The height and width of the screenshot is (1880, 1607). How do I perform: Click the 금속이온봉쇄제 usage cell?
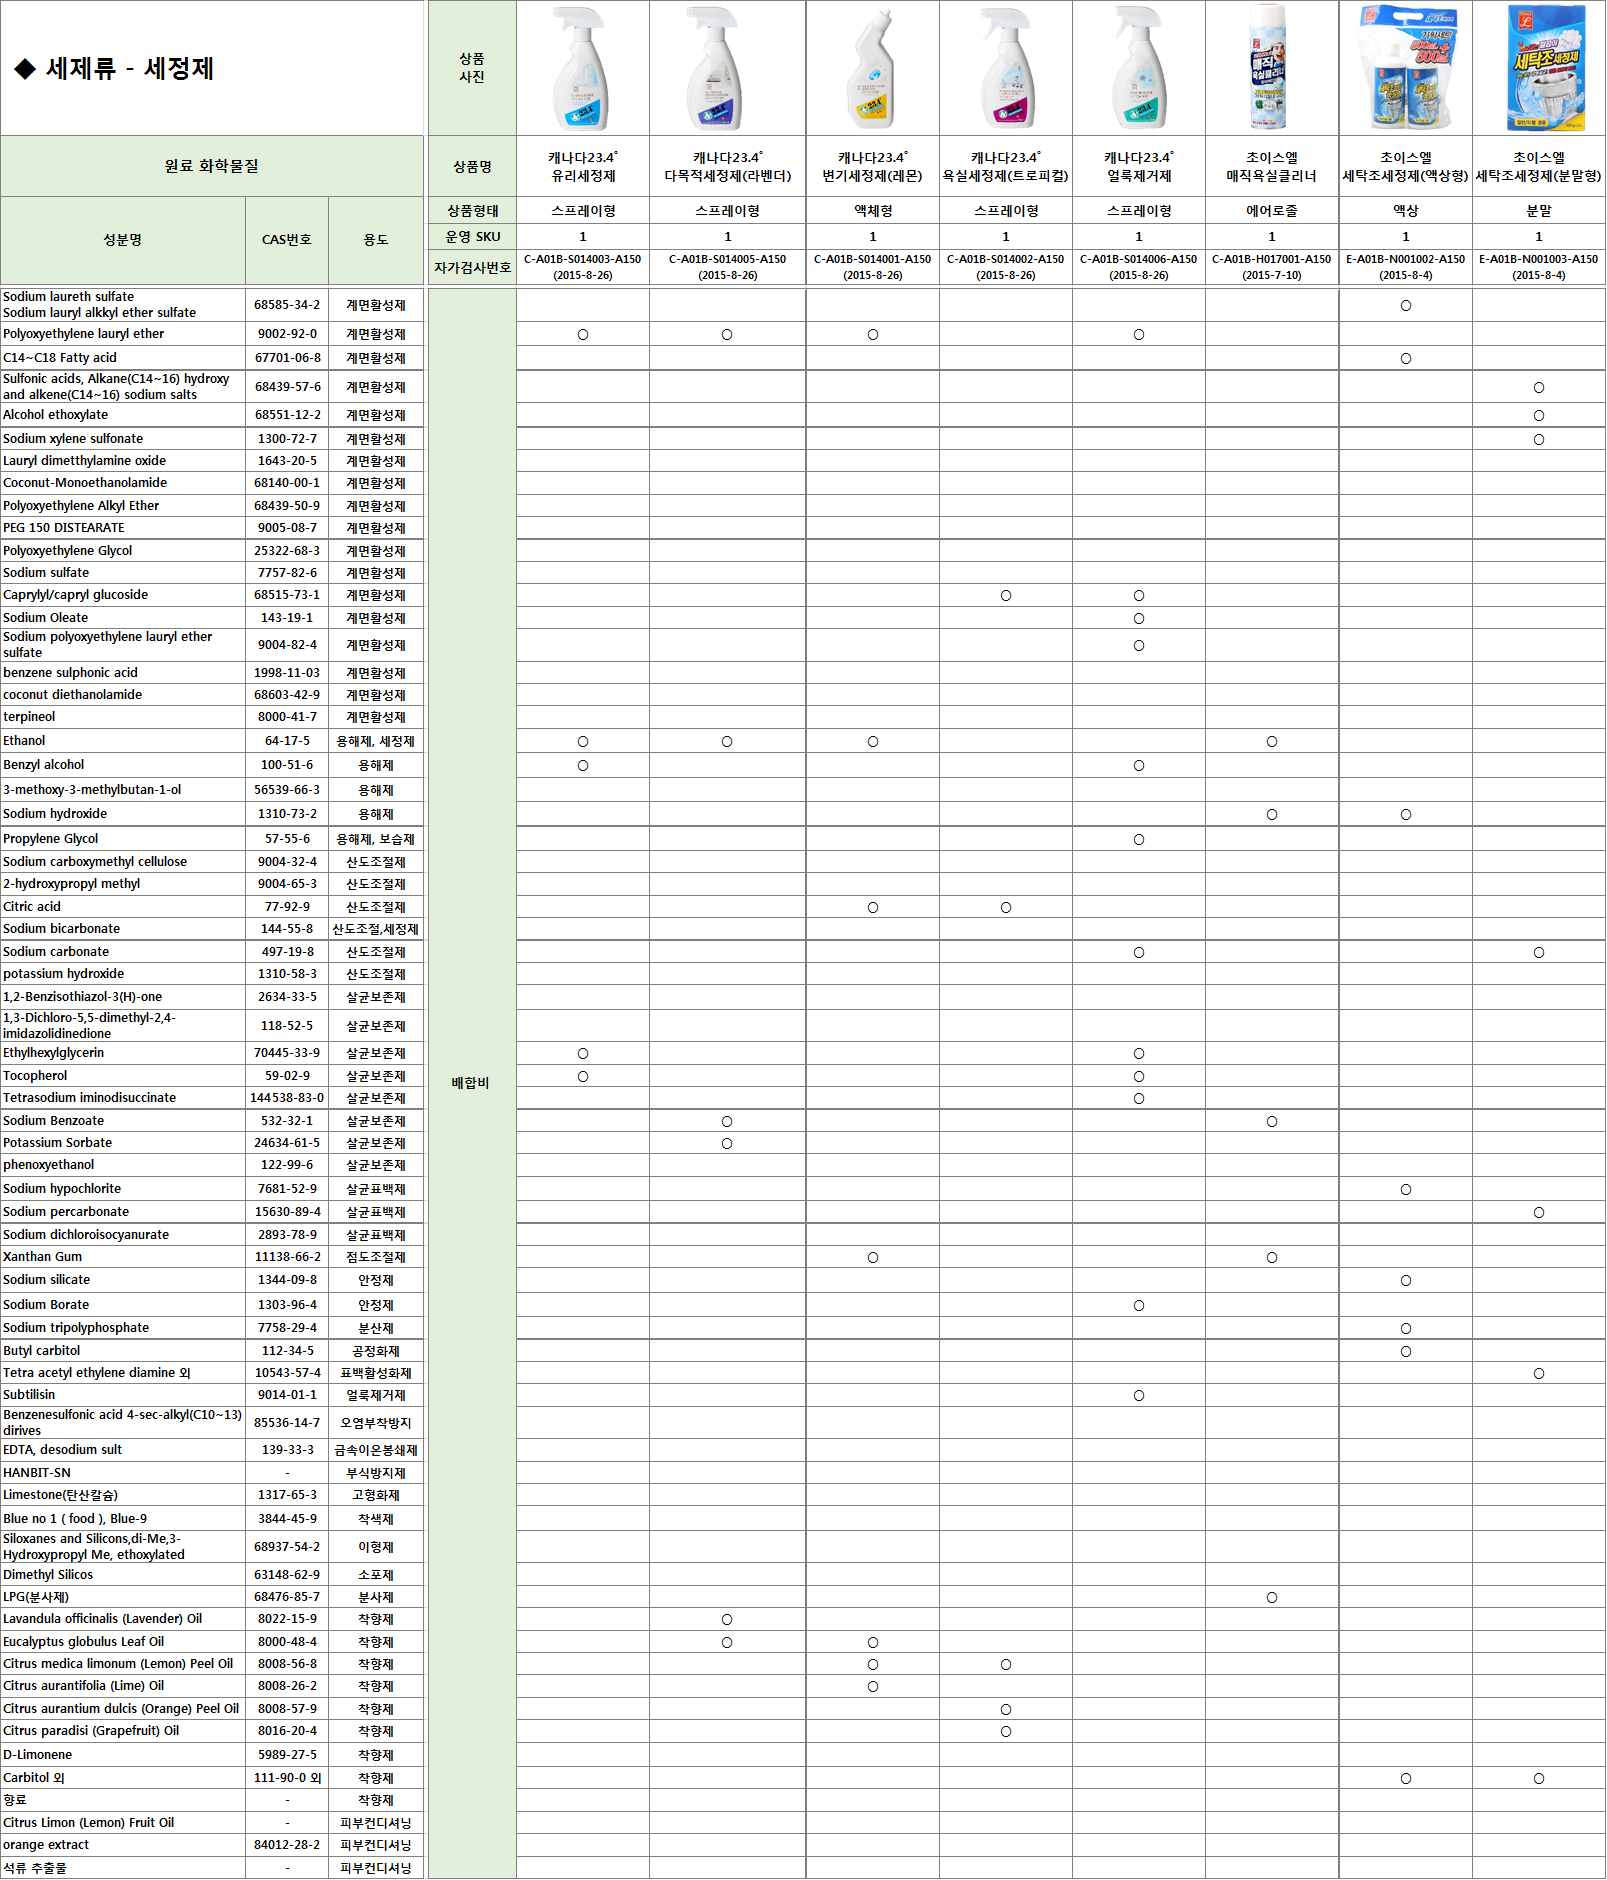pos(376,1450)
